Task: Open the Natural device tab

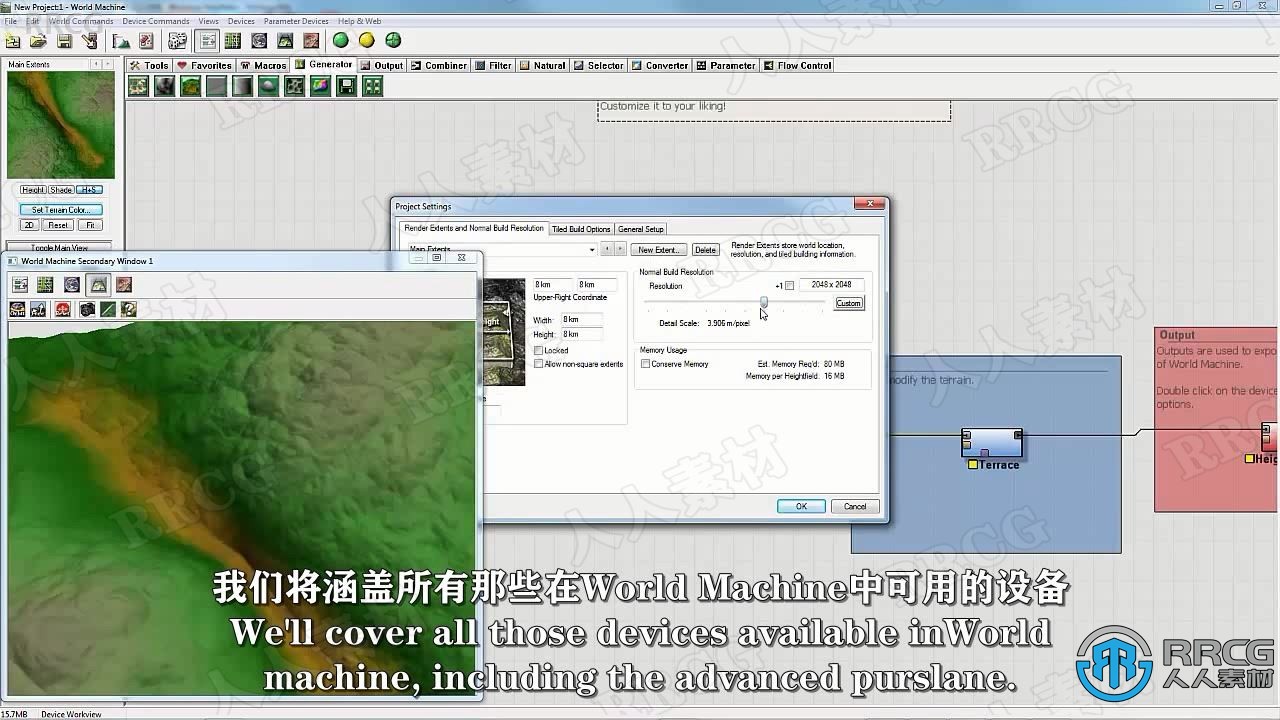Action: click(543, 65)
